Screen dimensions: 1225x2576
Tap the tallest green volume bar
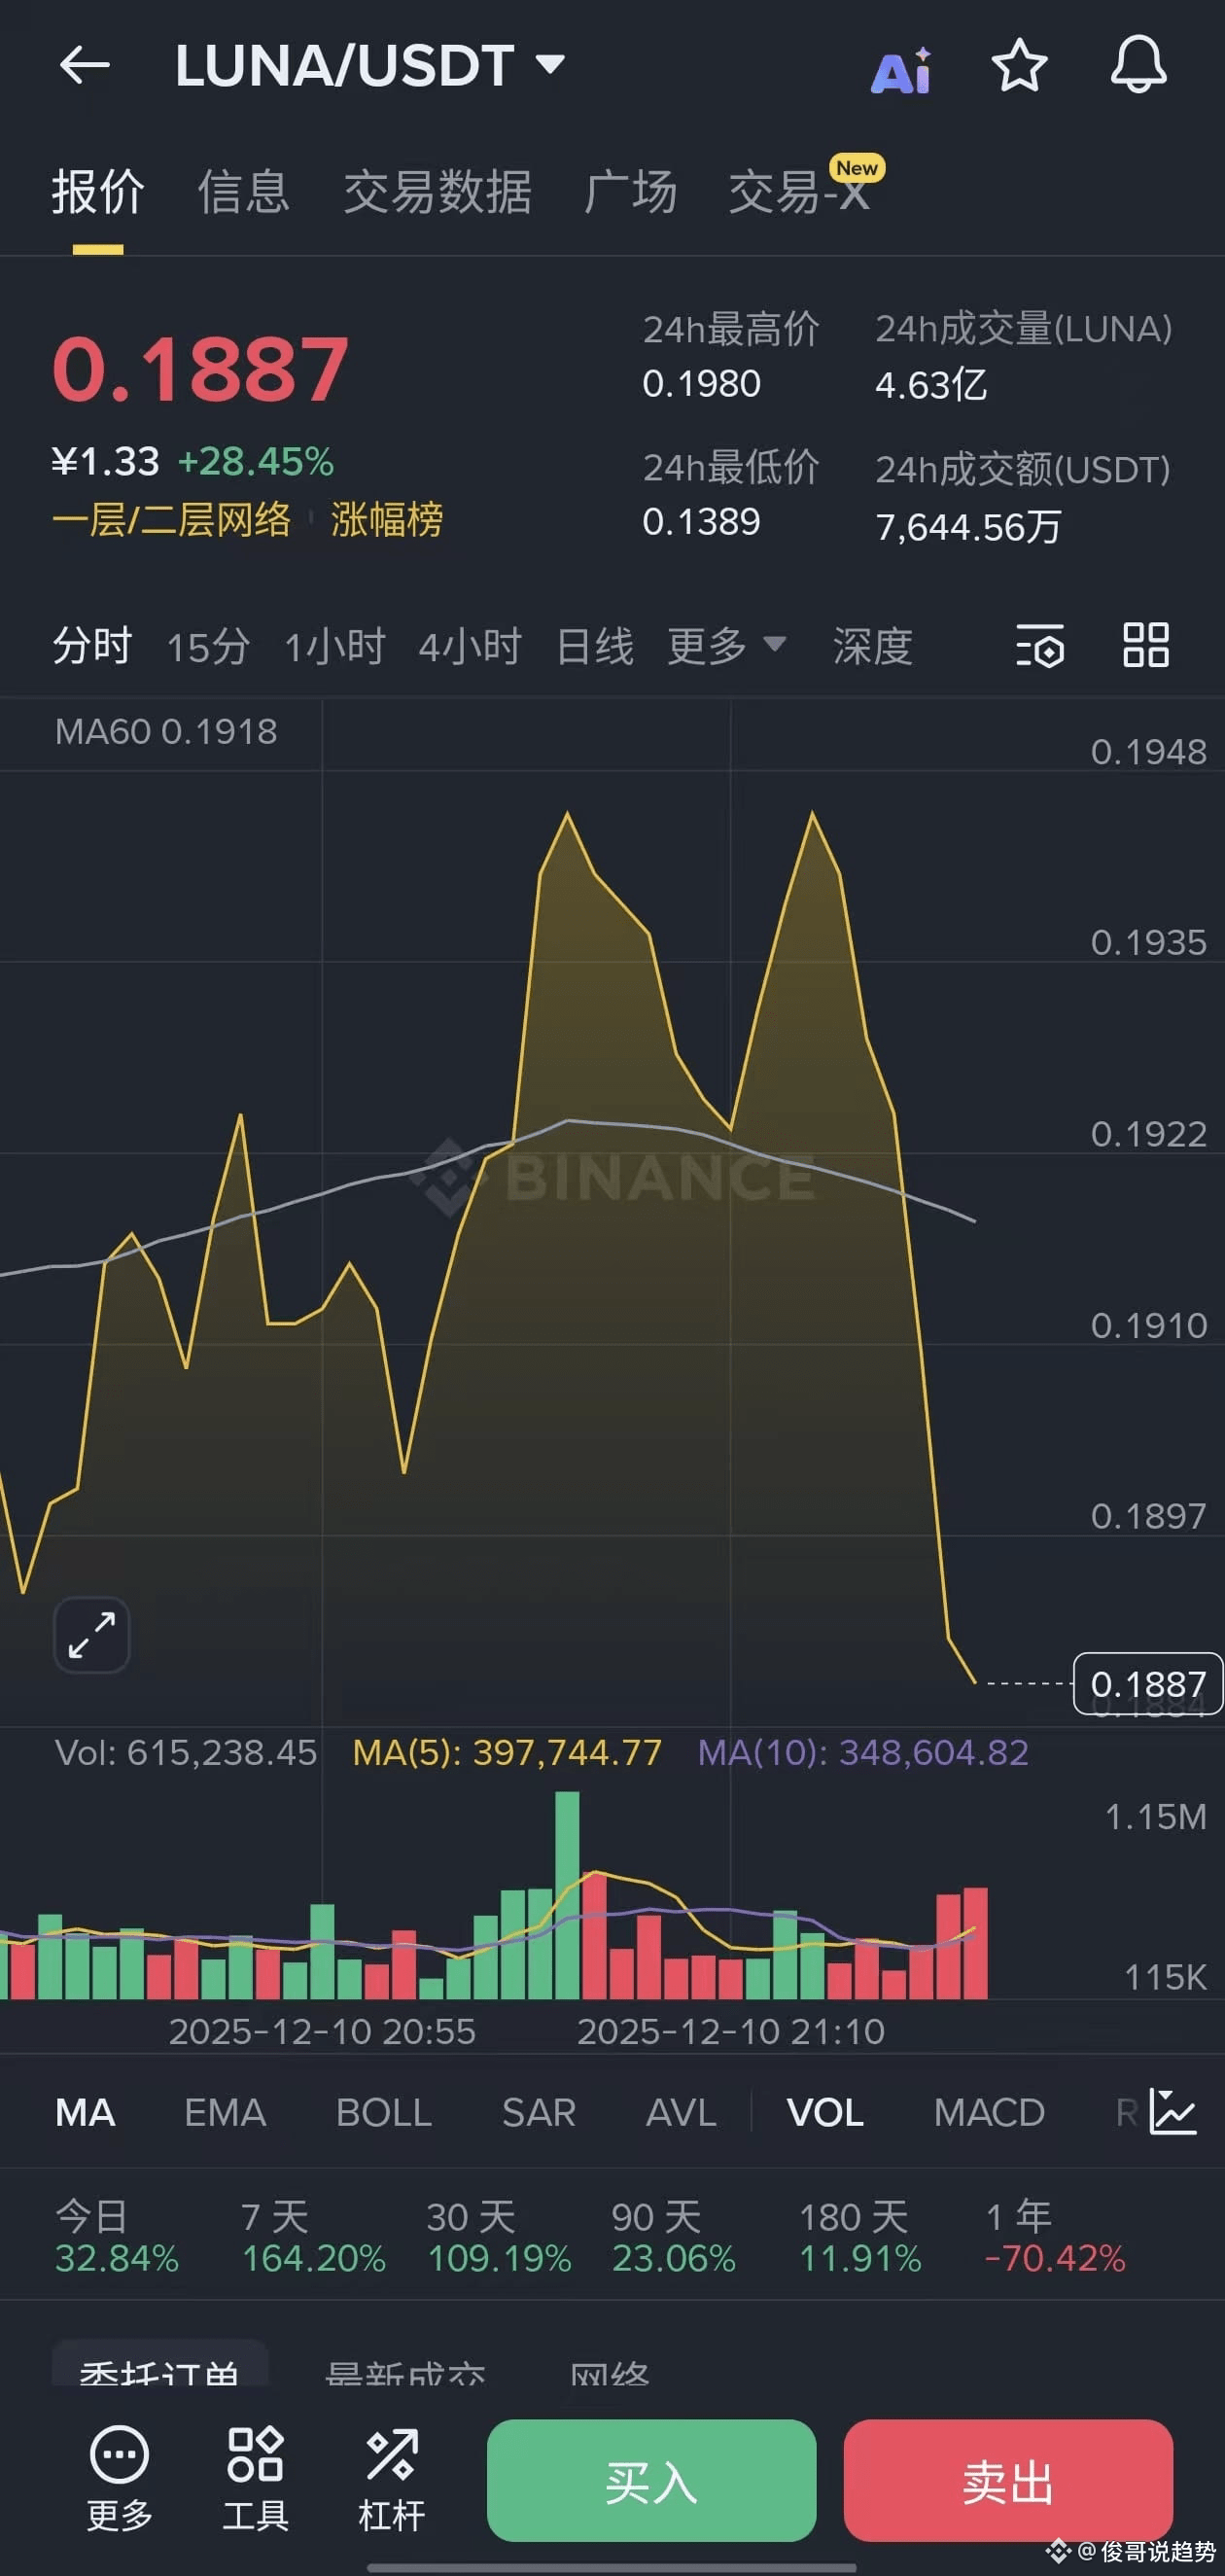(x=567, y=1895)
